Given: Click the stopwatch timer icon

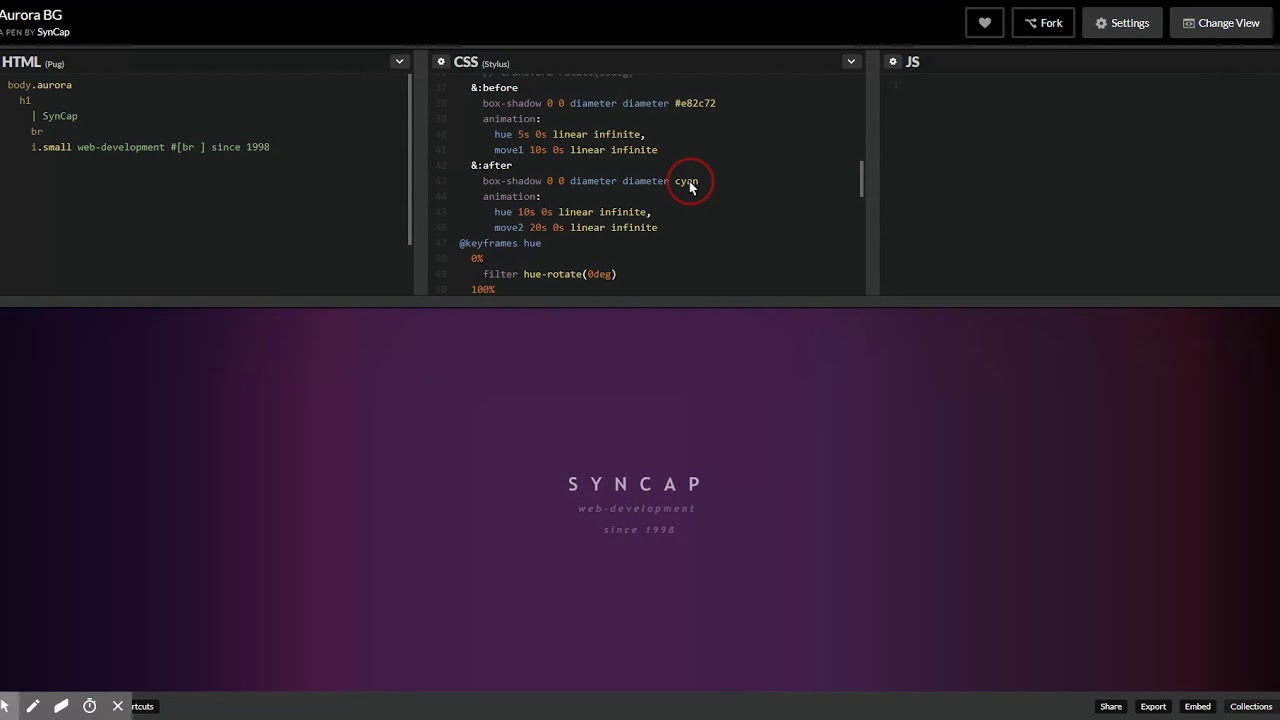Looking at the screenshot, I should (x=89, y=706).
